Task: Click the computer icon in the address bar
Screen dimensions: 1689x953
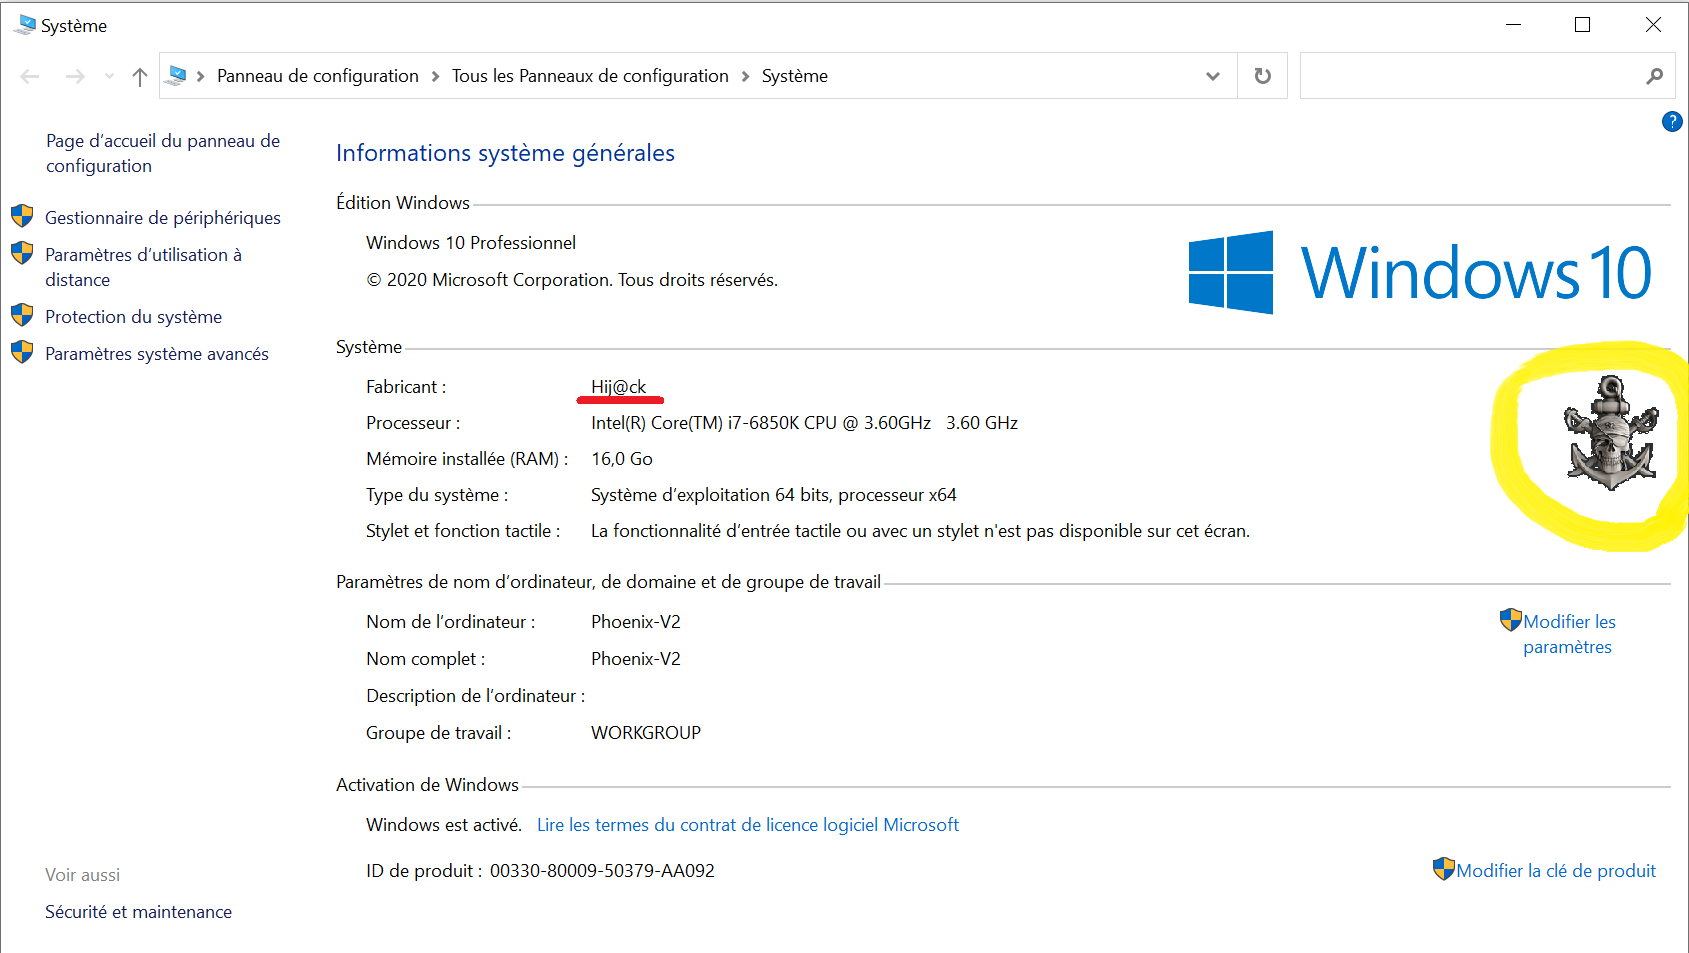Action: point(177,76)
